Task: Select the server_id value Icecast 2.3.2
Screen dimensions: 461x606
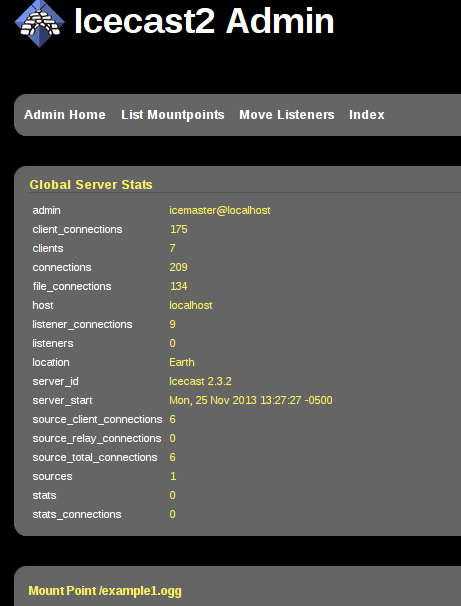Action: click(200, 381)
